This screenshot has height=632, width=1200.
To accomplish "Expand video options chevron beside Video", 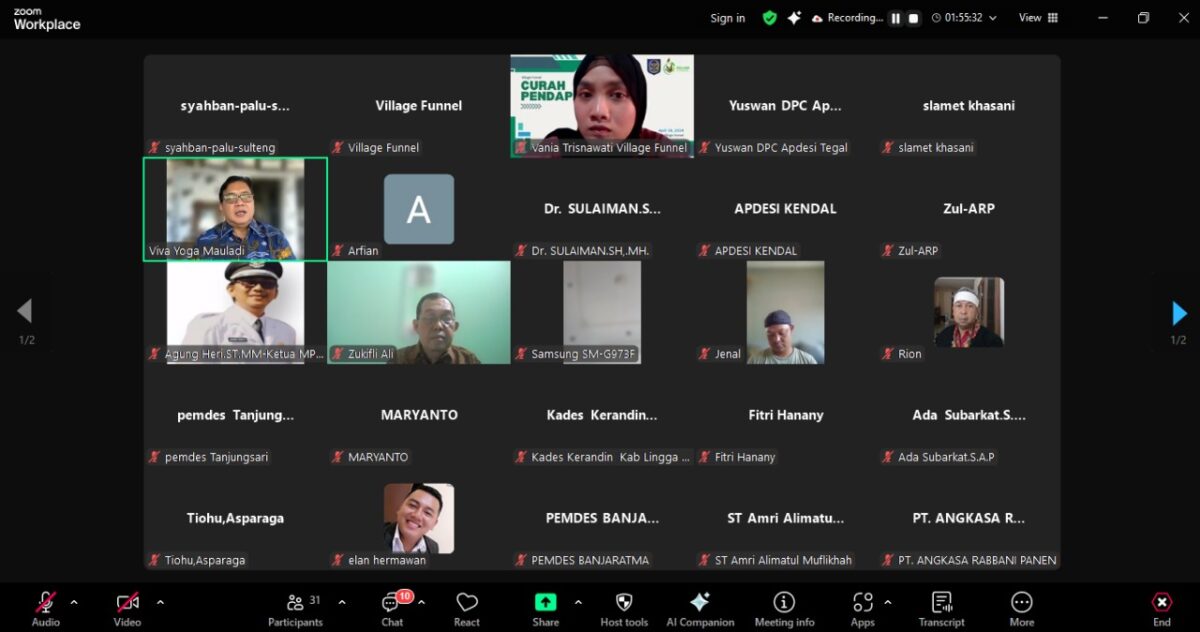I will pos(160,602).
